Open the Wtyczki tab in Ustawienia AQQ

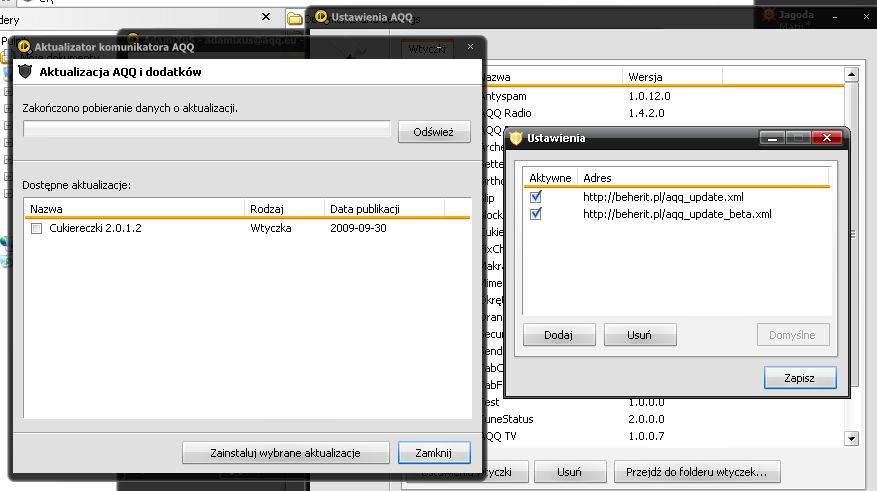(x=426, y=49)
